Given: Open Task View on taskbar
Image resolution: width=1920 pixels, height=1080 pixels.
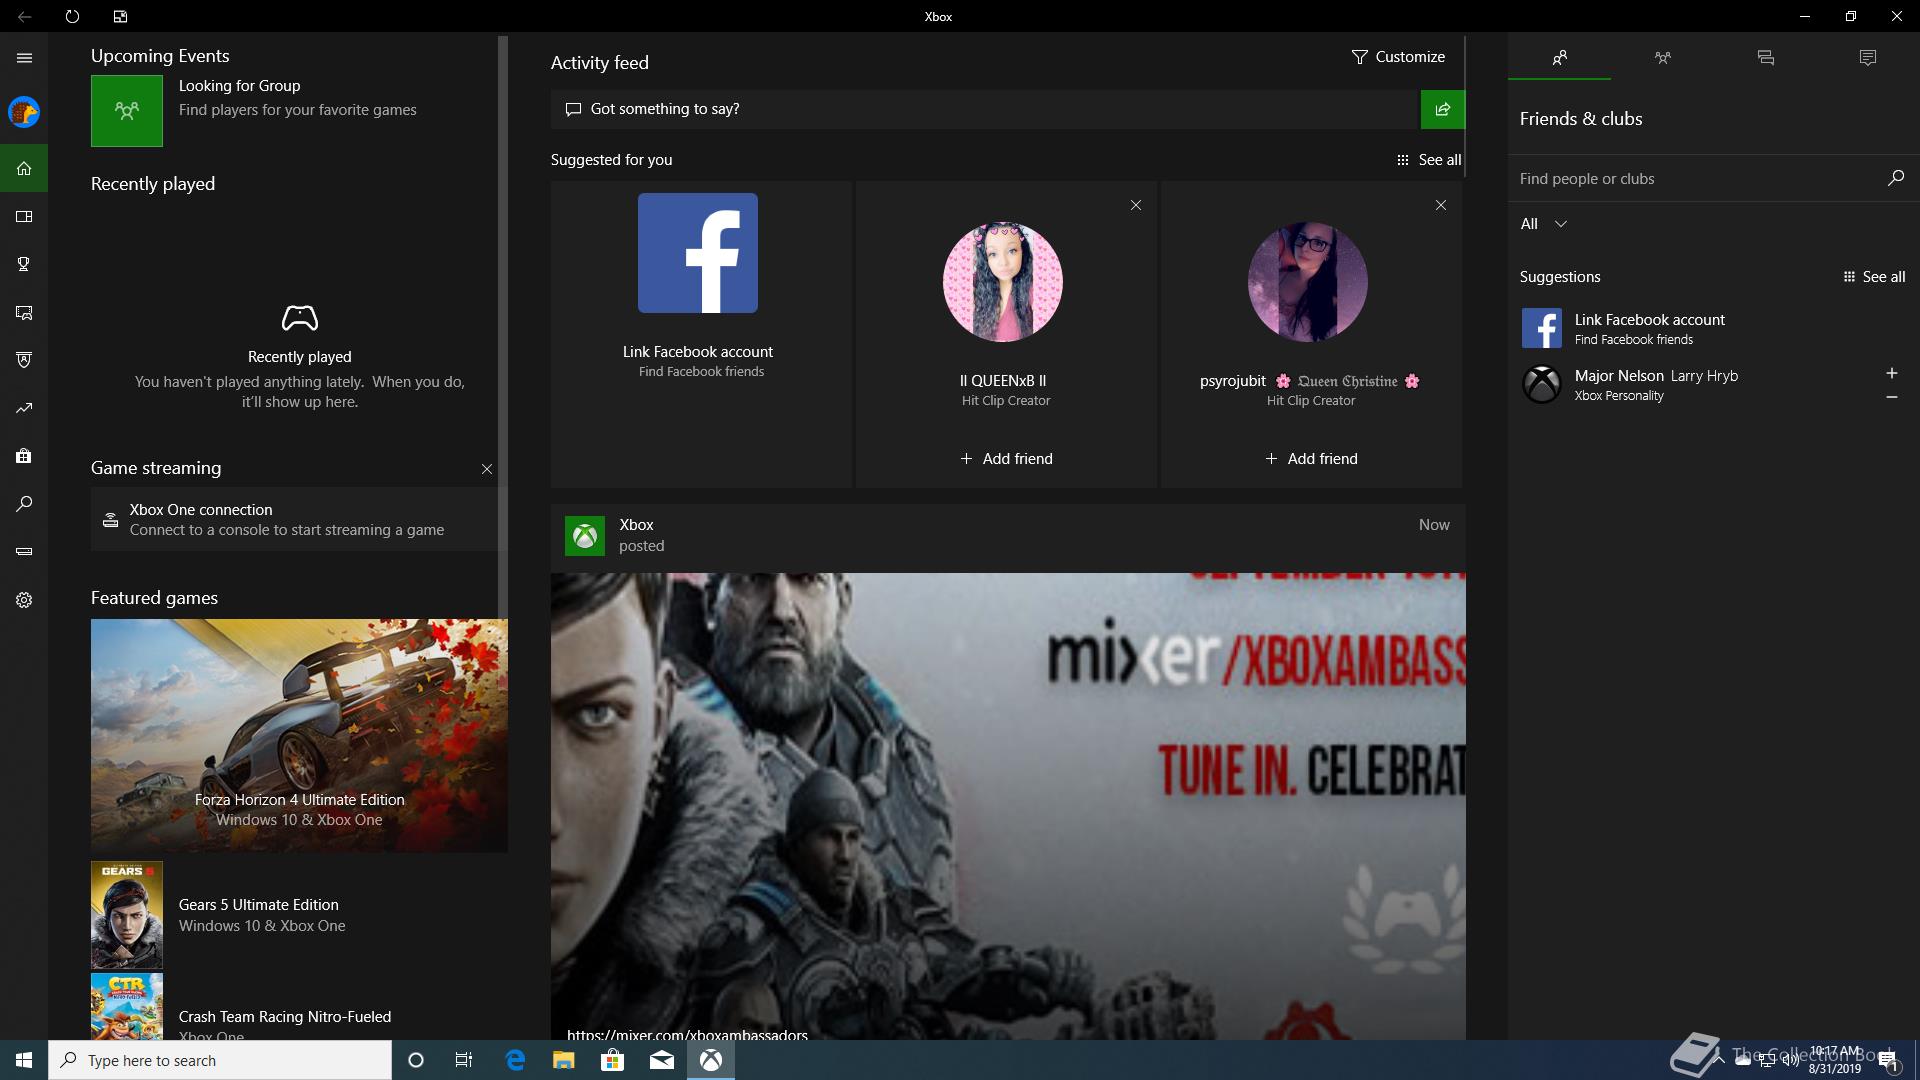Looking at the screenshot, I should [x=464, y=1060].
